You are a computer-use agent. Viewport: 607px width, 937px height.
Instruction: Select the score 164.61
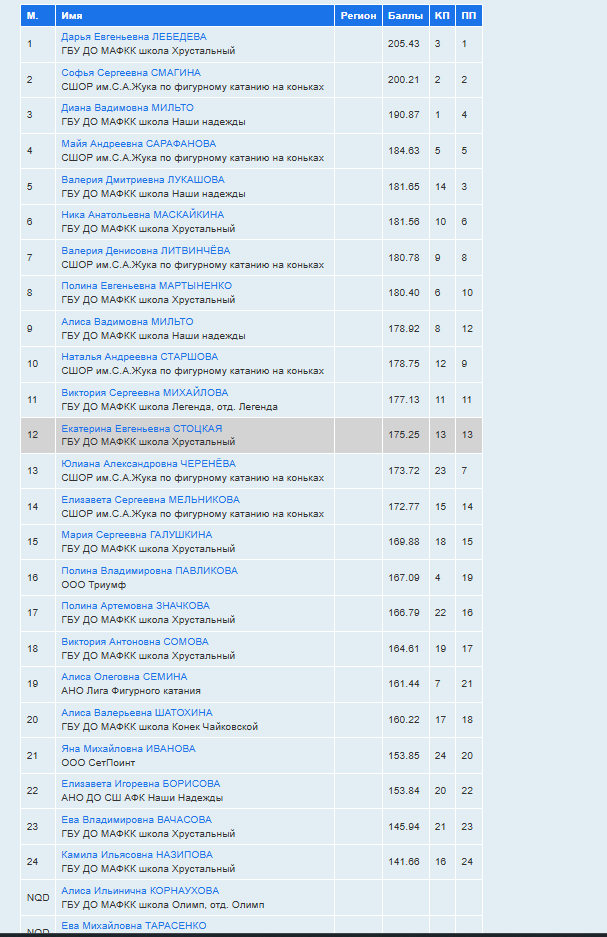(404, 650)
